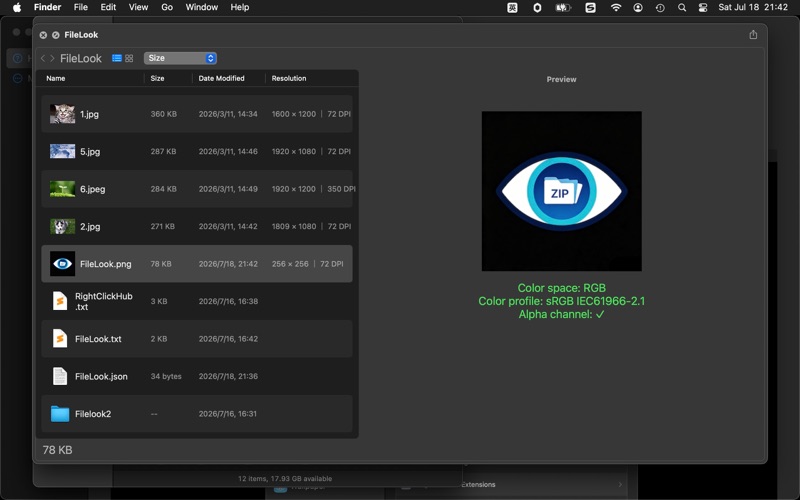This screenshot has height=500, width=800.
Task: Sort by the Size column header
Action: coord(157,78)
